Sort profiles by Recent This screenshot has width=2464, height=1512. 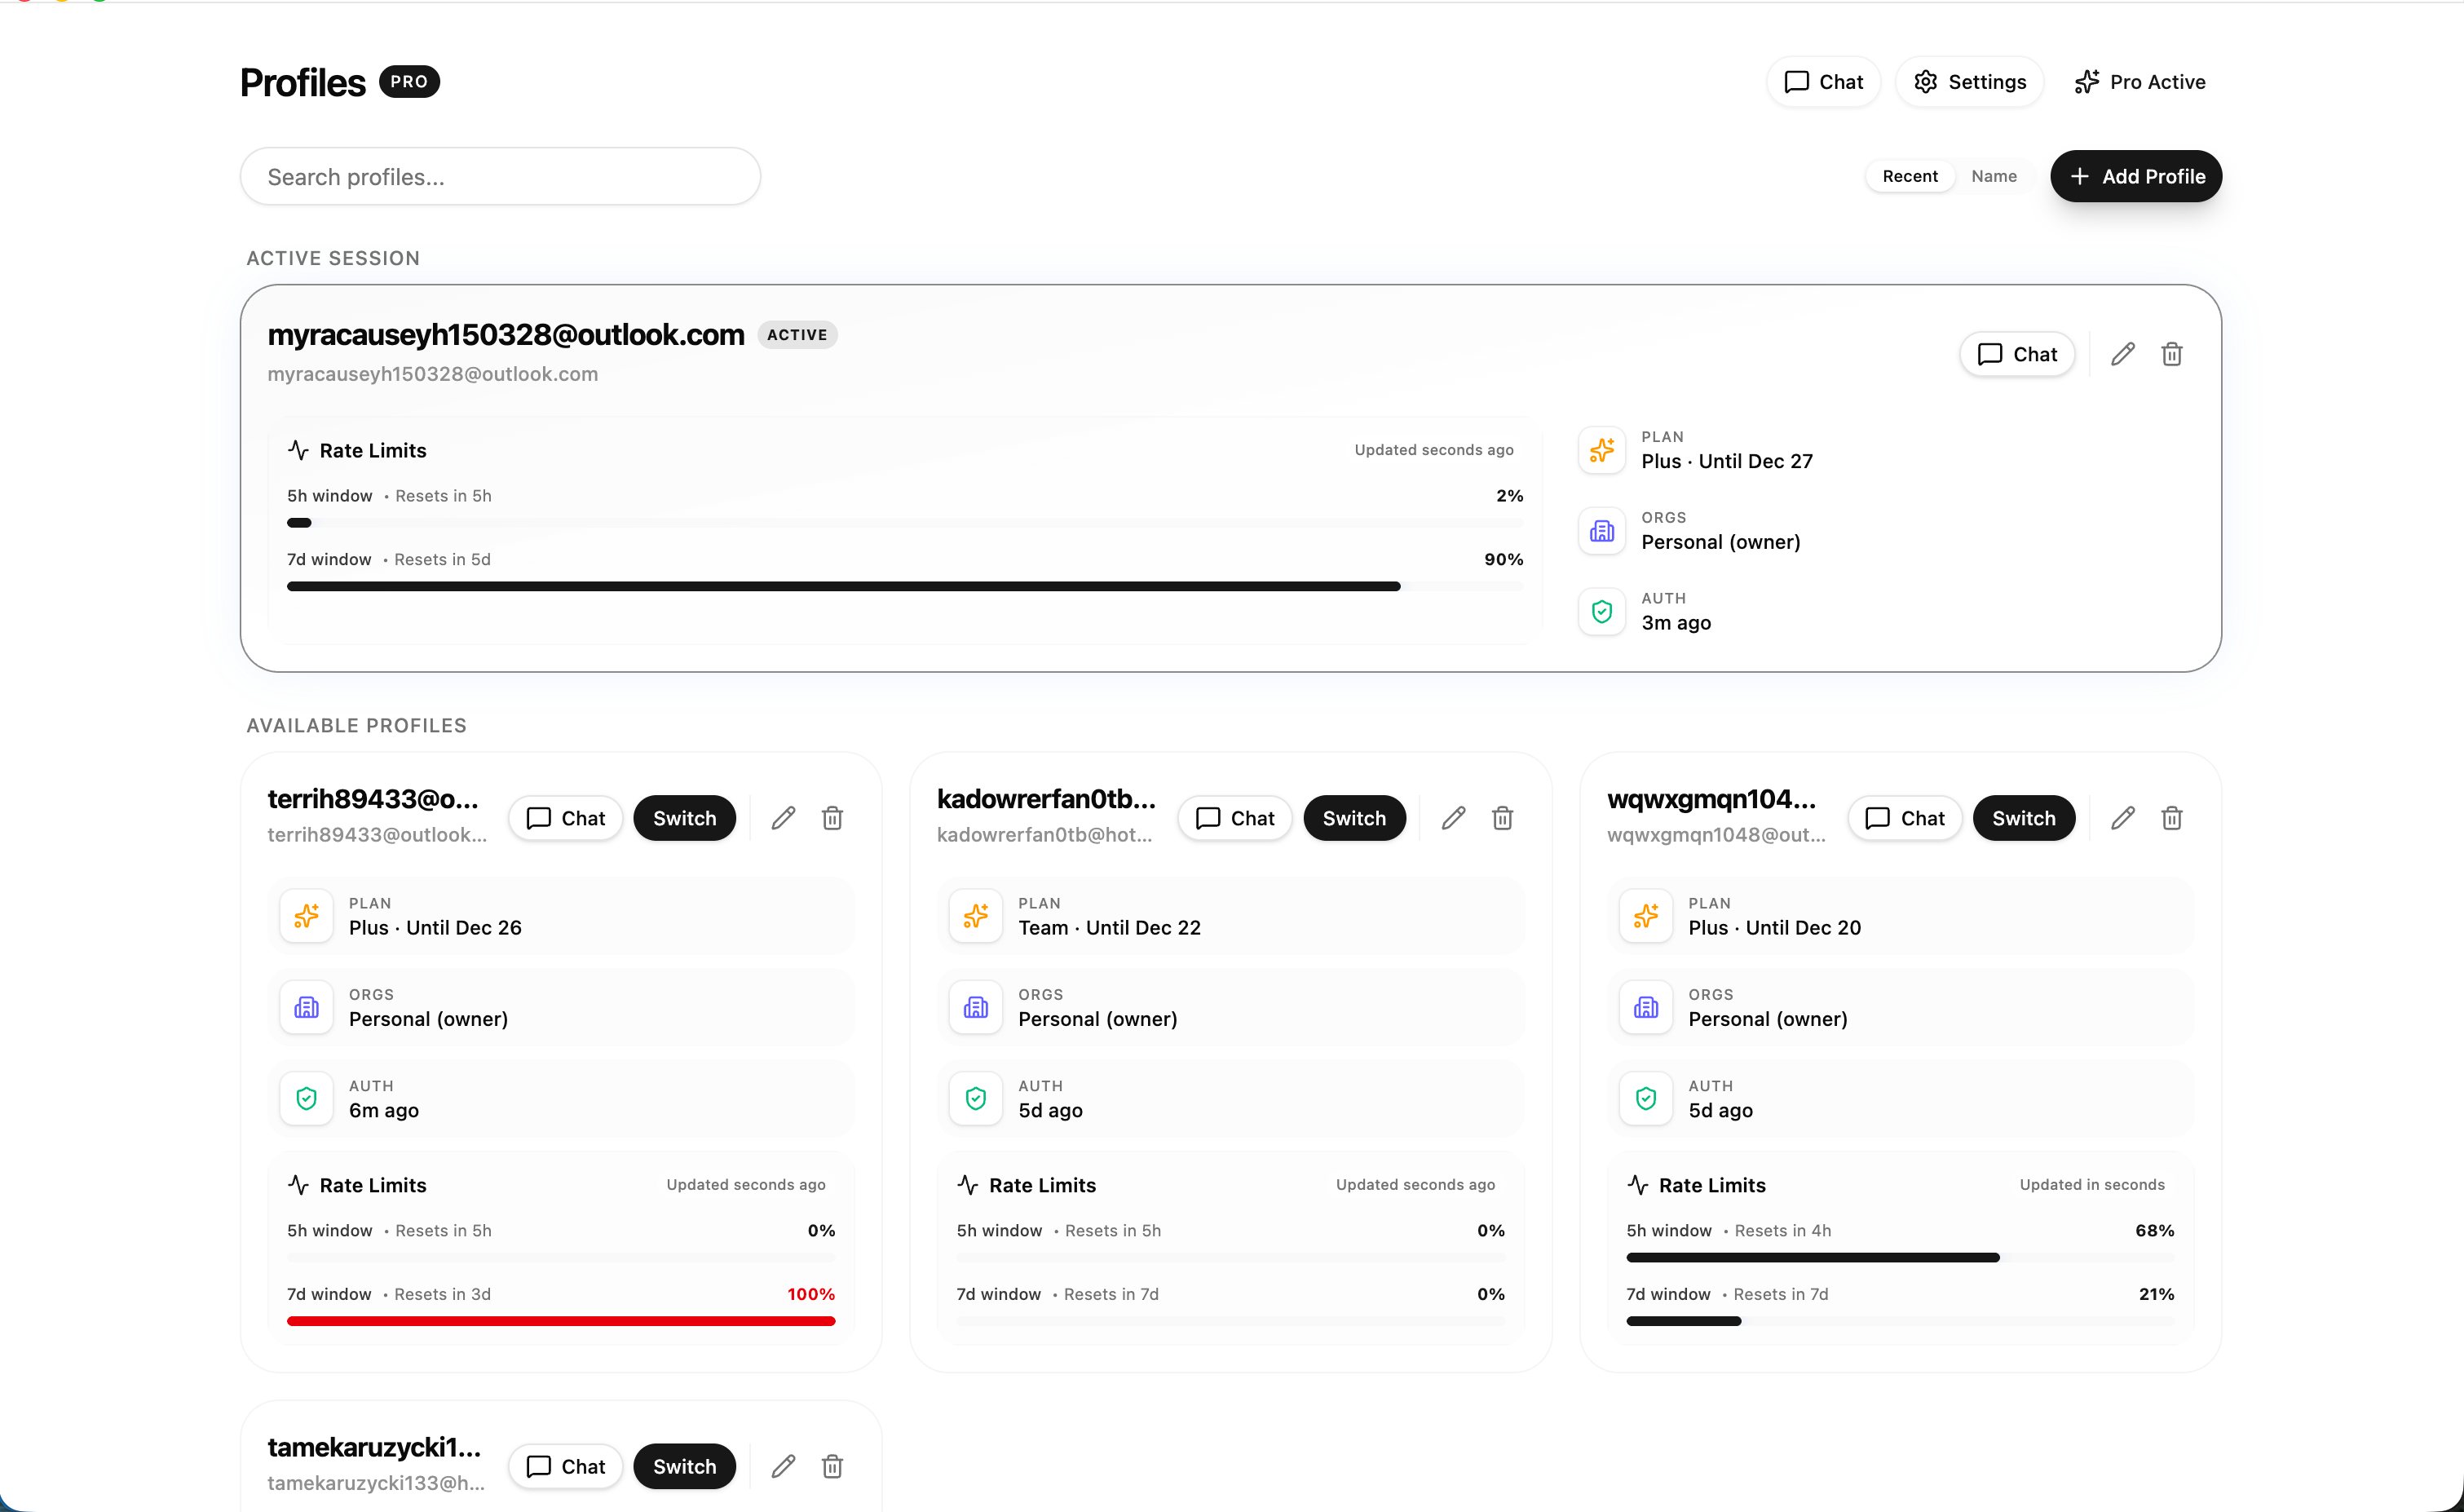tap(1909, 176)
